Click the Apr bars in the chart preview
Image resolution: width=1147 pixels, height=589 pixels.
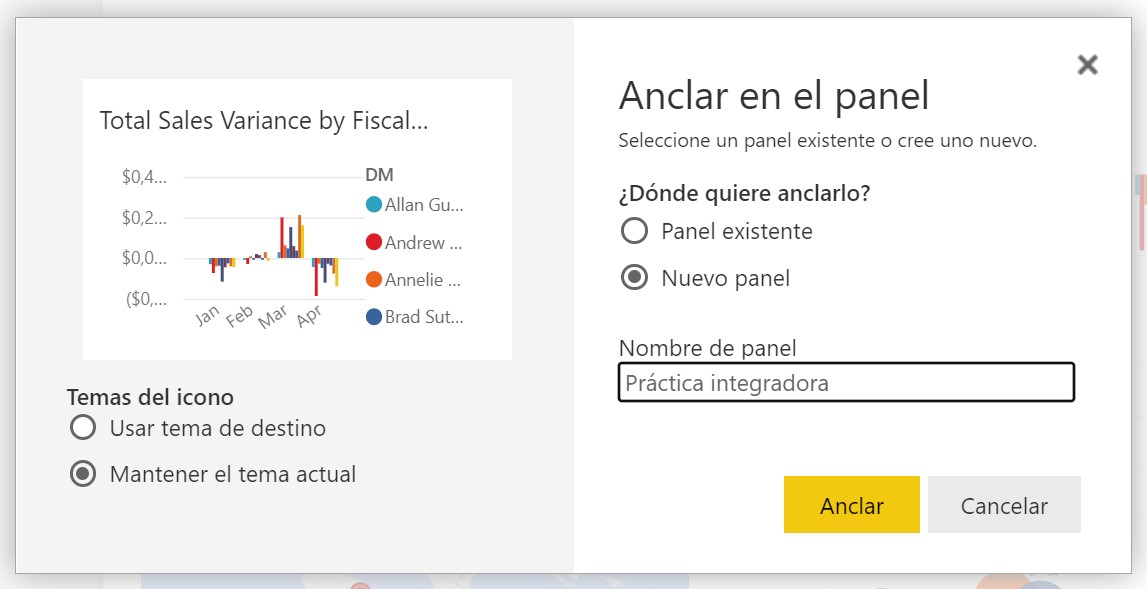(326, 276)
